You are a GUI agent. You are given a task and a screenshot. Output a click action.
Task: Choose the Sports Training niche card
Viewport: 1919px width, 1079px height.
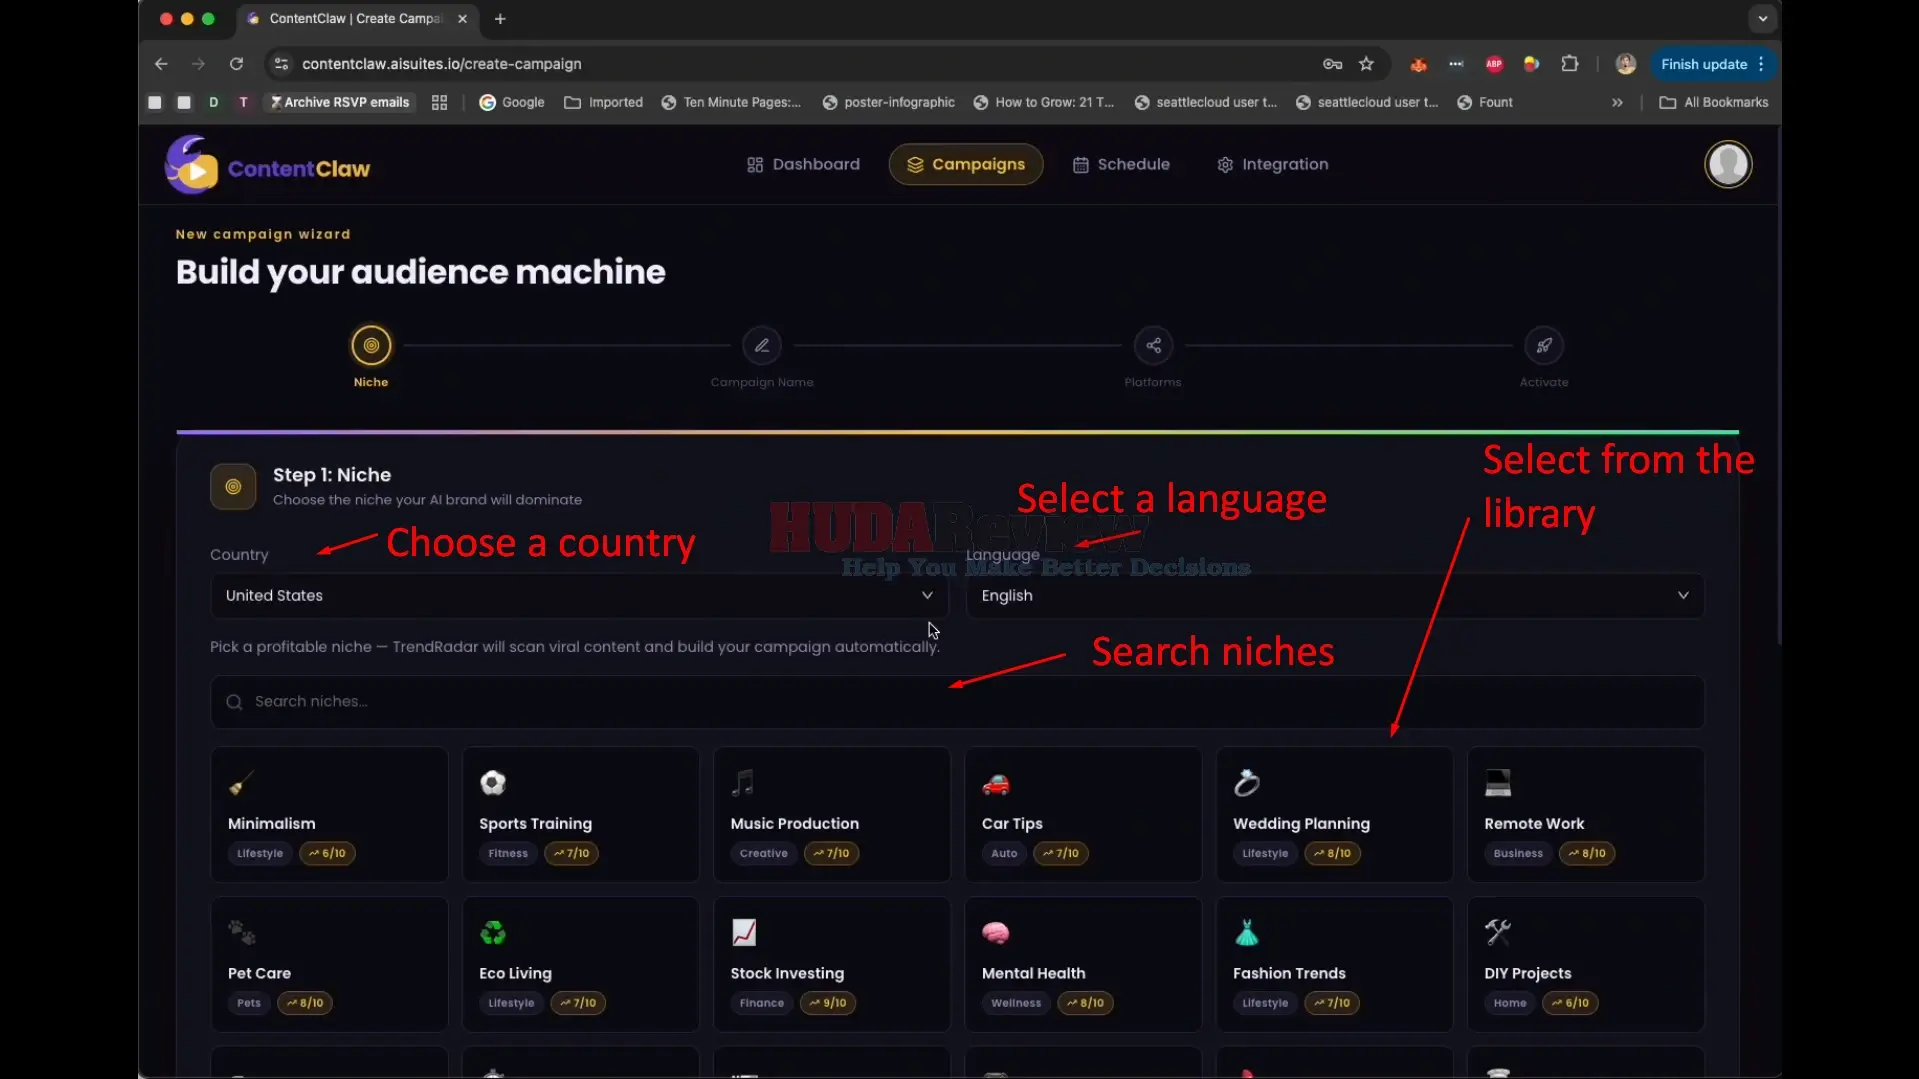581,814
